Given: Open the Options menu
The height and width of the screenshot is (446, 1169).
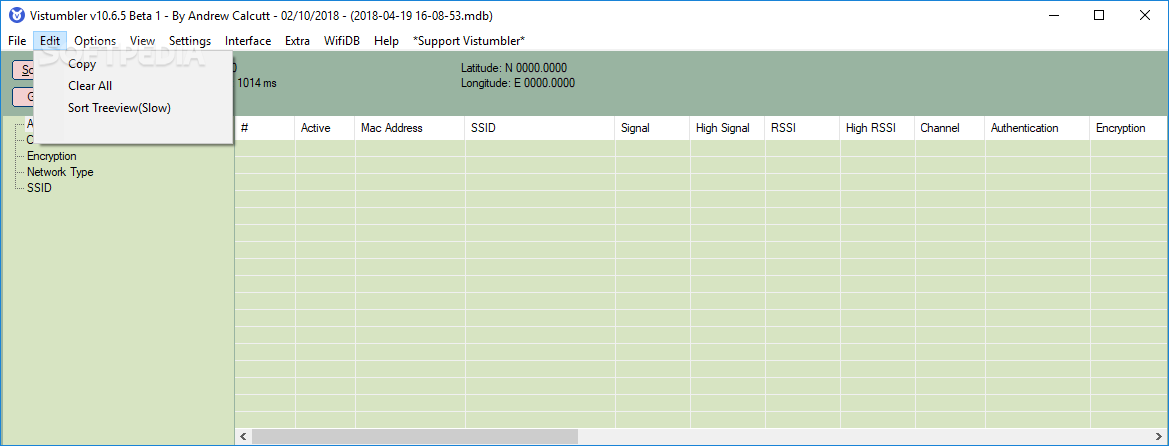Looking at the screenshot, I should pos(95,41).
